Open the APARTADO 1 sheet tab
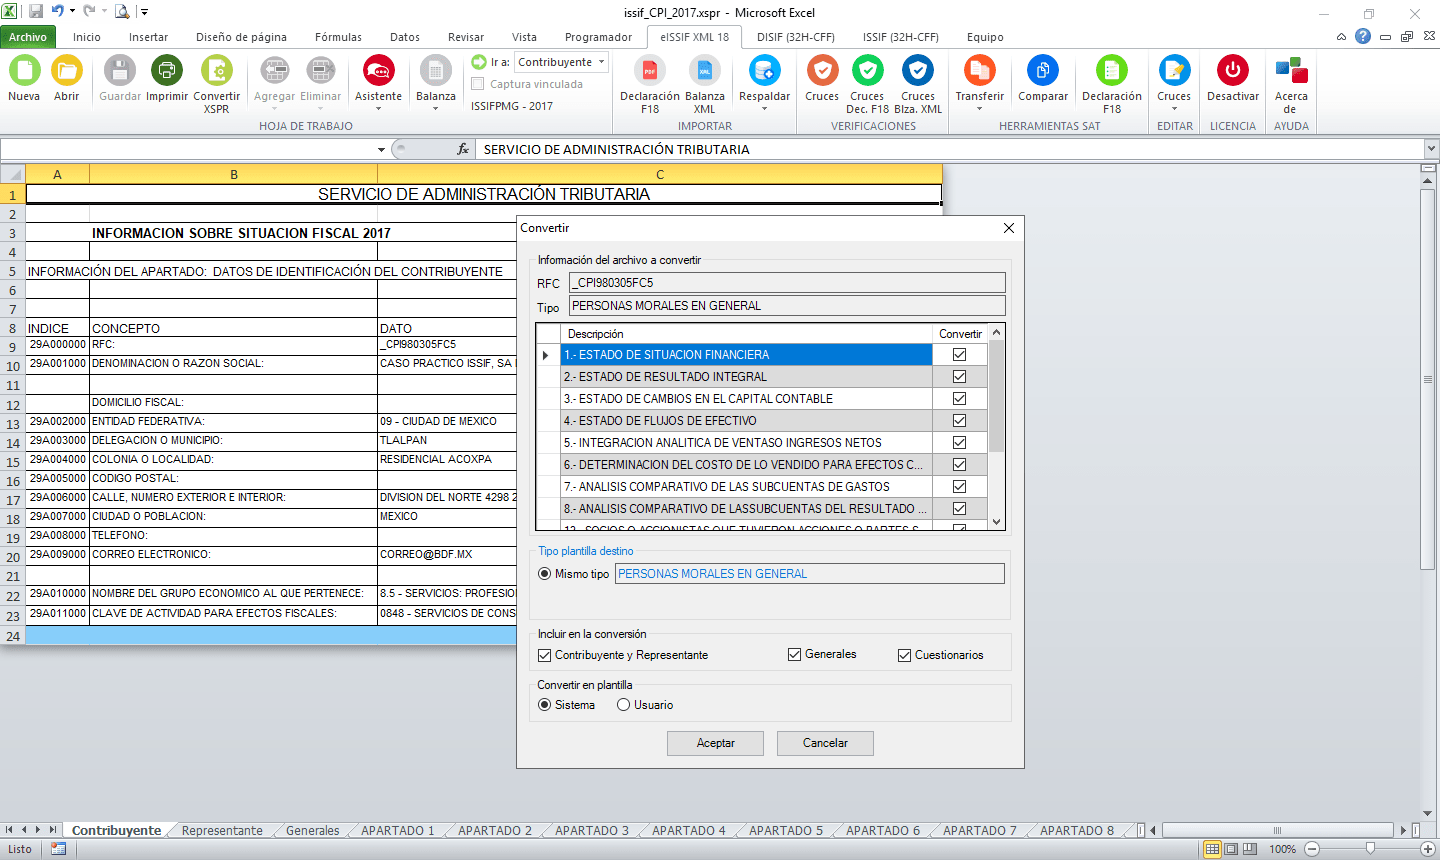 point(398,831)
